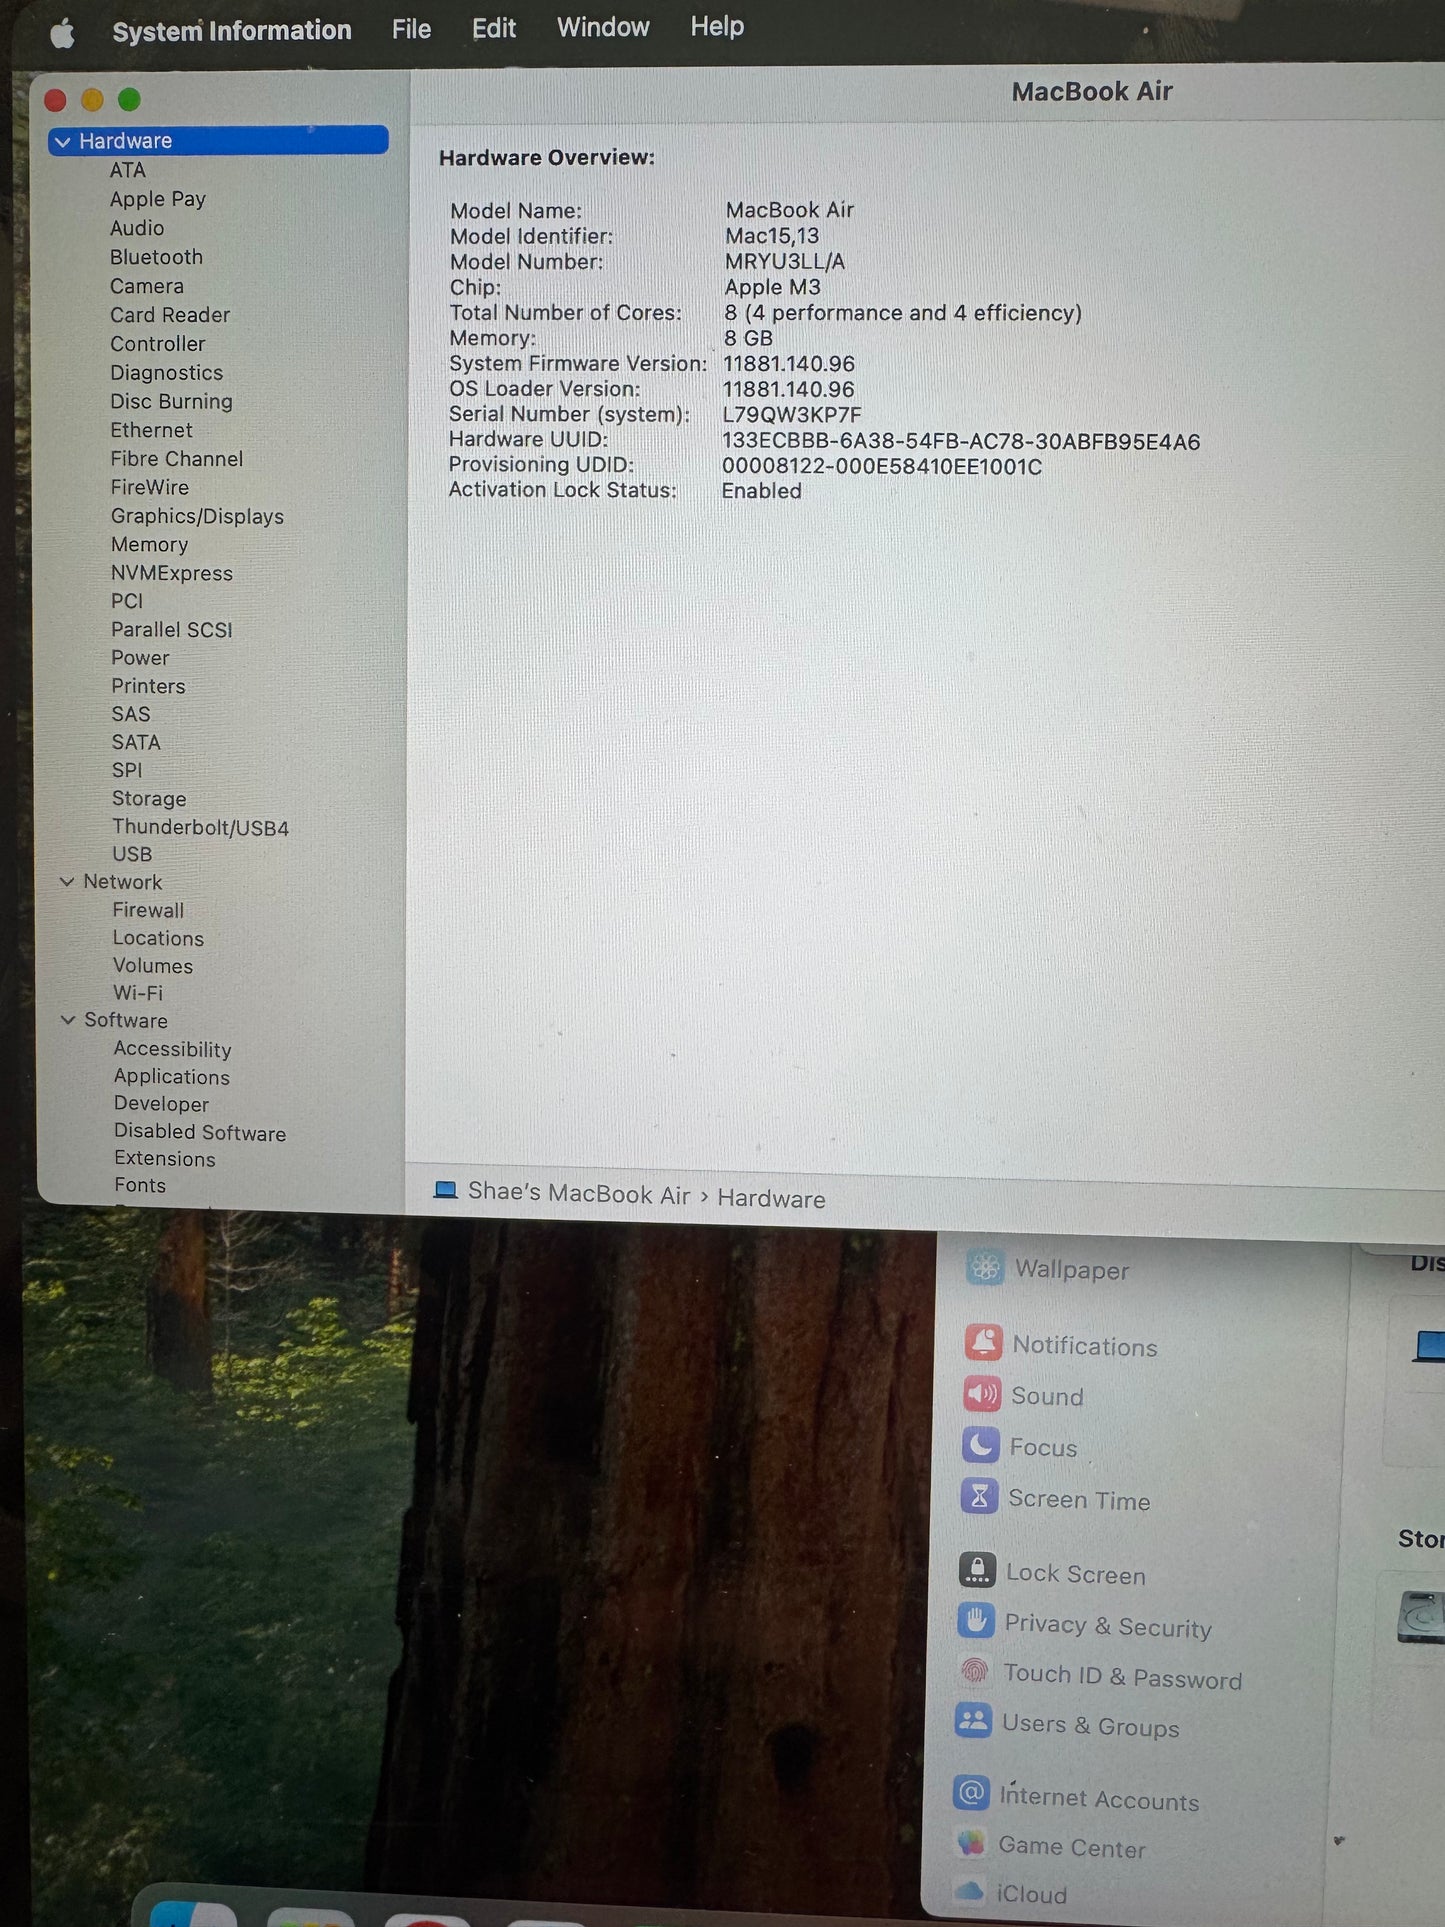Open Privacy & Security settings label
1445x1927 pixels.
point(1108,1625)
